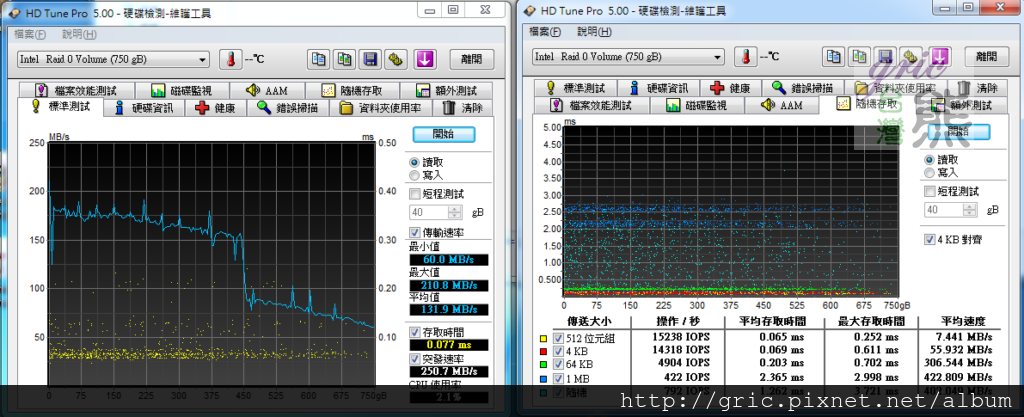Open 檔案 menu in right window
1024x417 pixels.
tap(545, 31)
